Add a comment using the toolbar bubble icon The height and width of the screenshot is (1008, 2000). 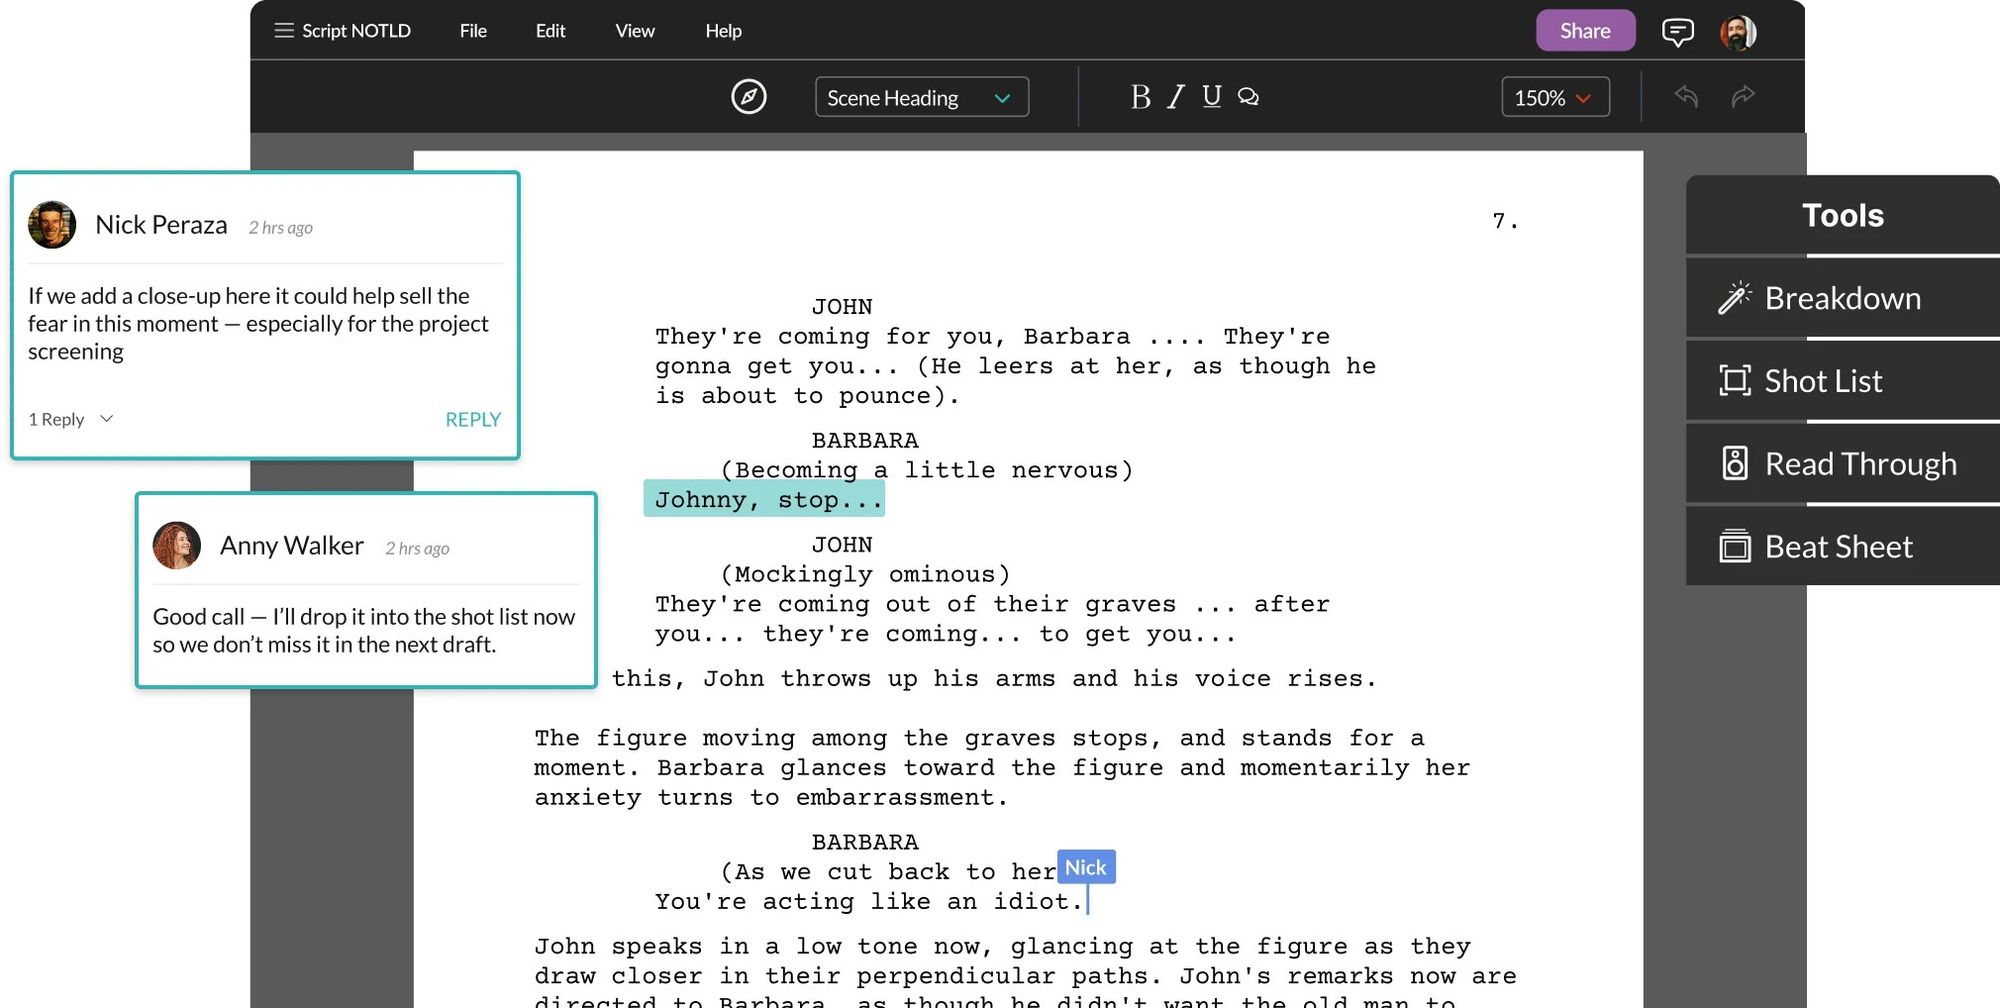tap(1248, 97)
